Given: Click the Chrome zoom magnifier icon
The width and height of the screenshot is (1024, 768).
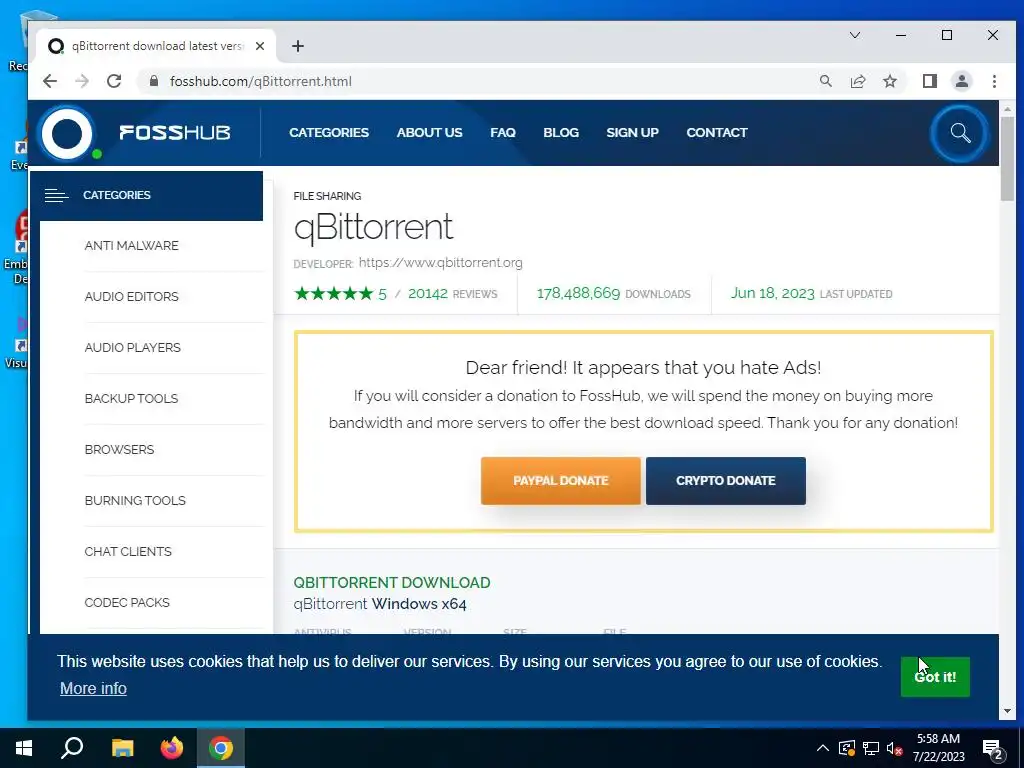Looking at the screenshot, I should pyautogui.click(x=825, y=81).
